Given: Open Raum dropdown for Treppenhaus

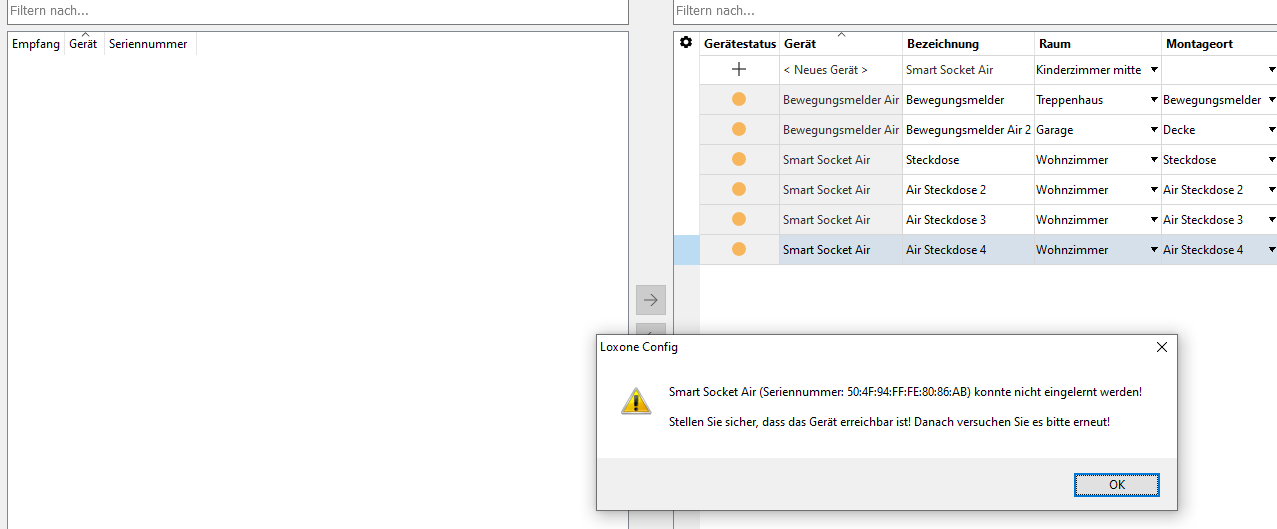Looking at the screenshot, I should click(1154, 100).
